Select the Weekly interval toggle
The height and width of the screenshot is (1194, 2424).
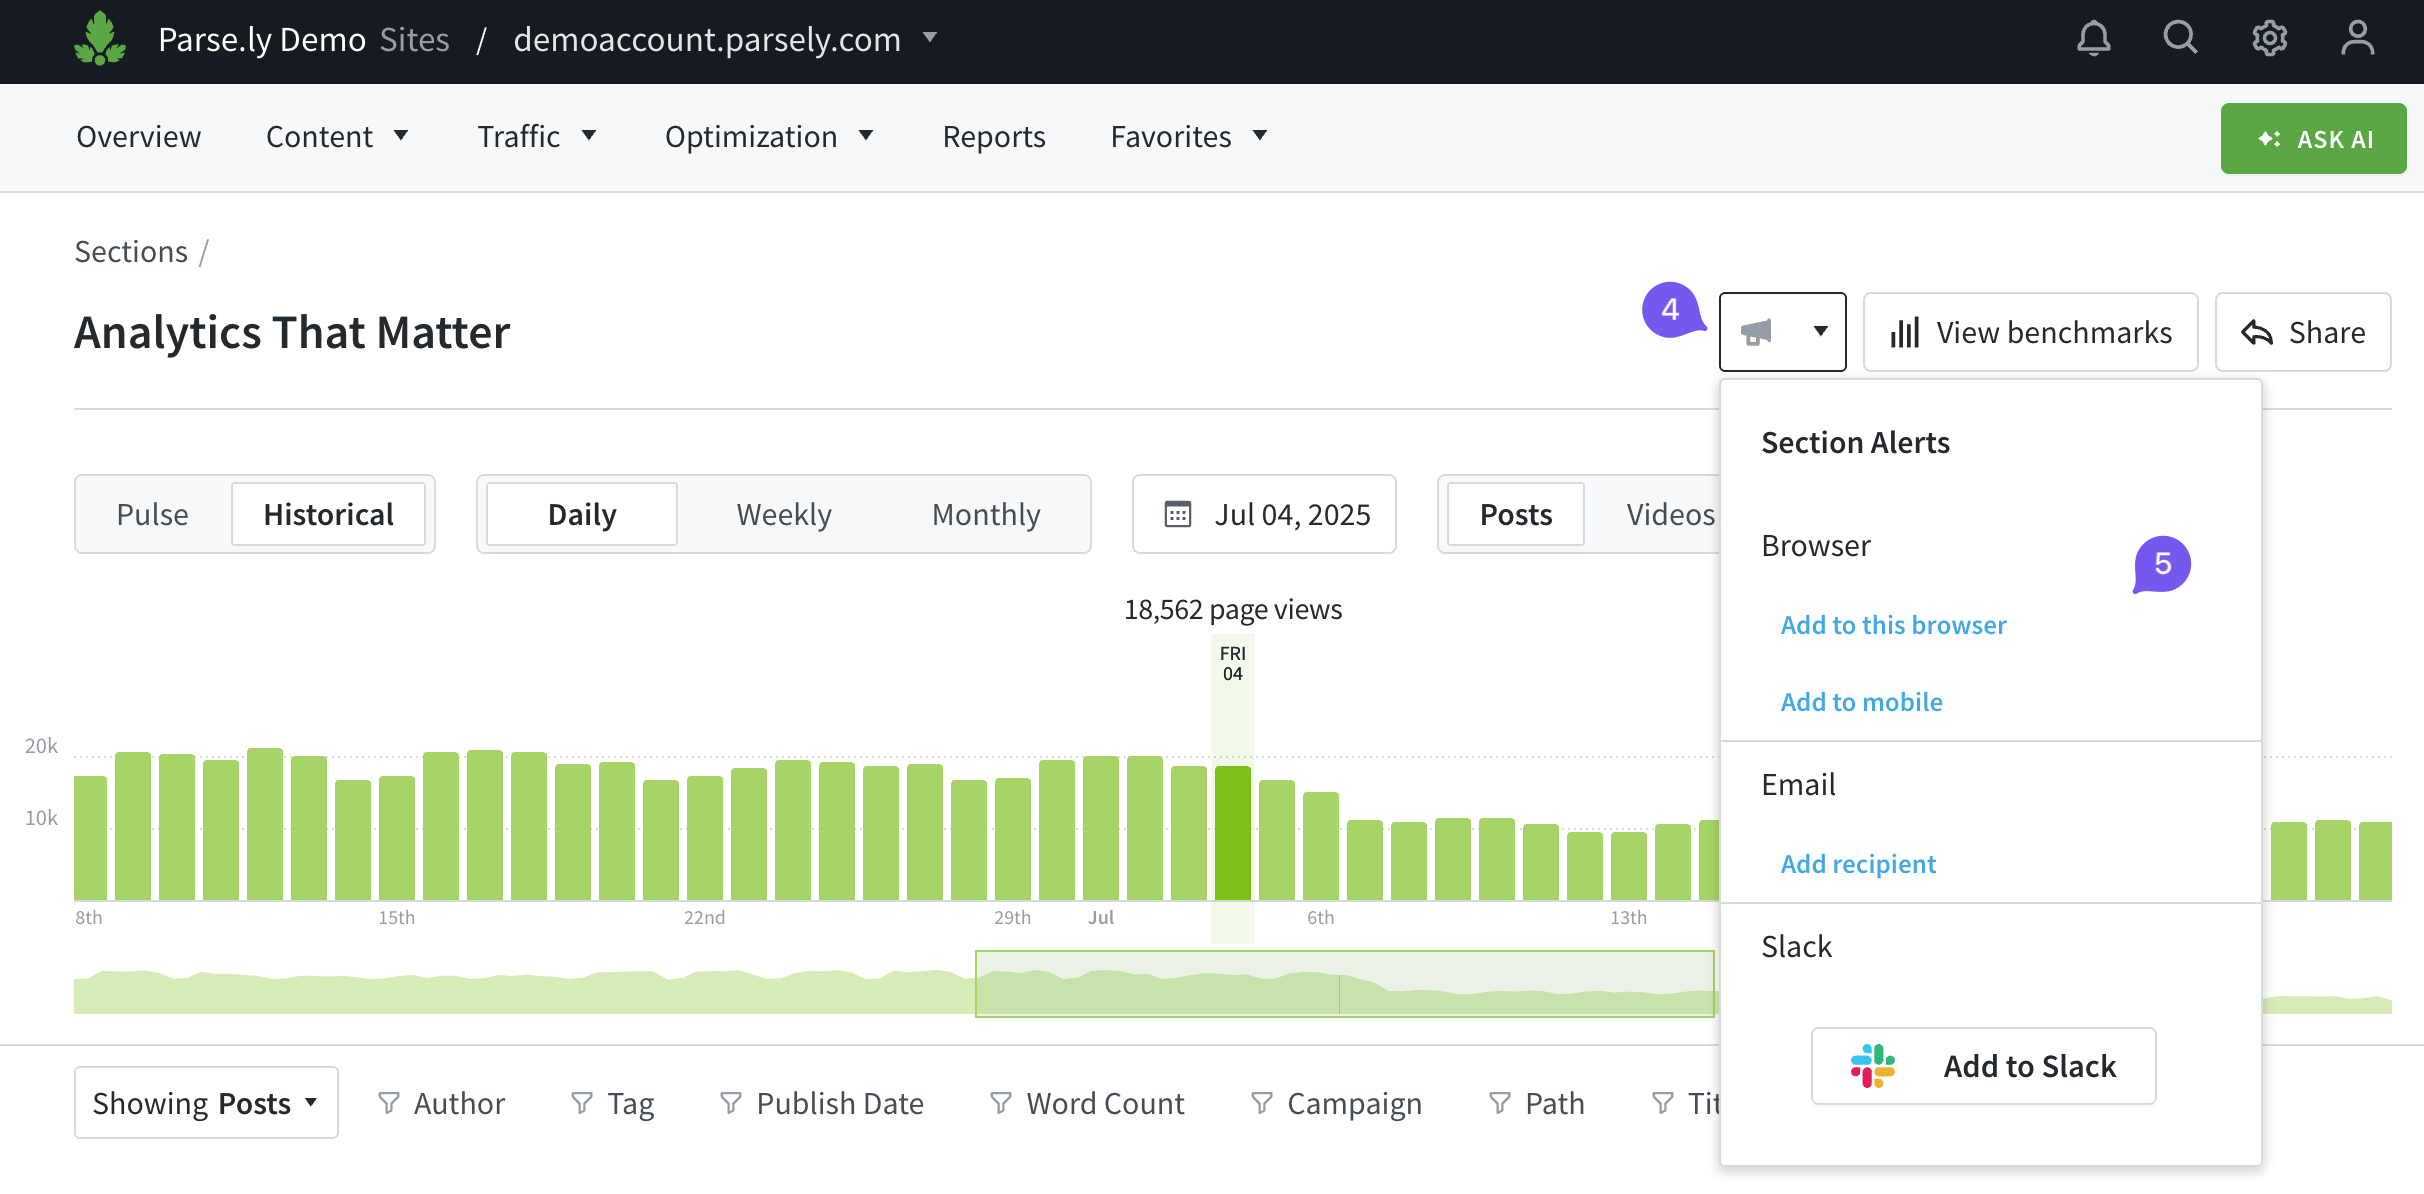pyautogui.click(x=784, y=514)
